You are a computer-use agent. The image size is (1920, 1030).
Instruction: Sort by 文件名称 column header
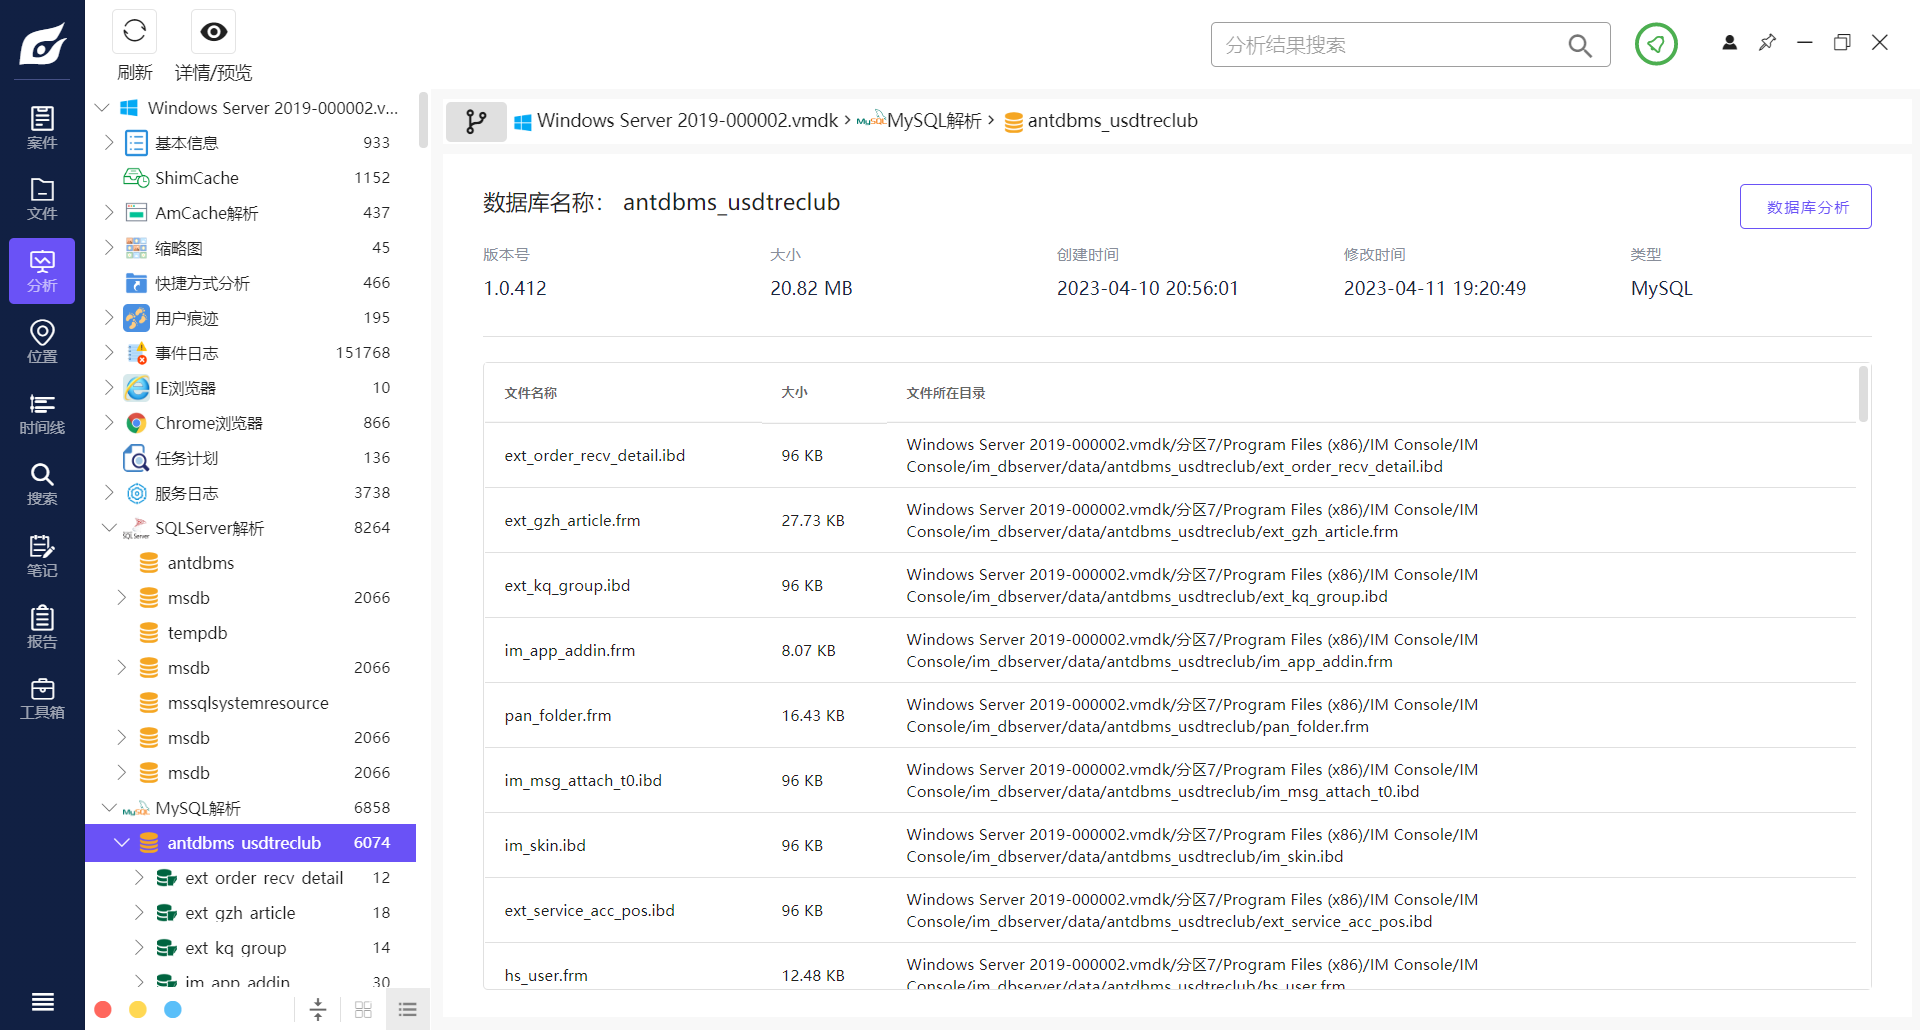pos(531,393)
